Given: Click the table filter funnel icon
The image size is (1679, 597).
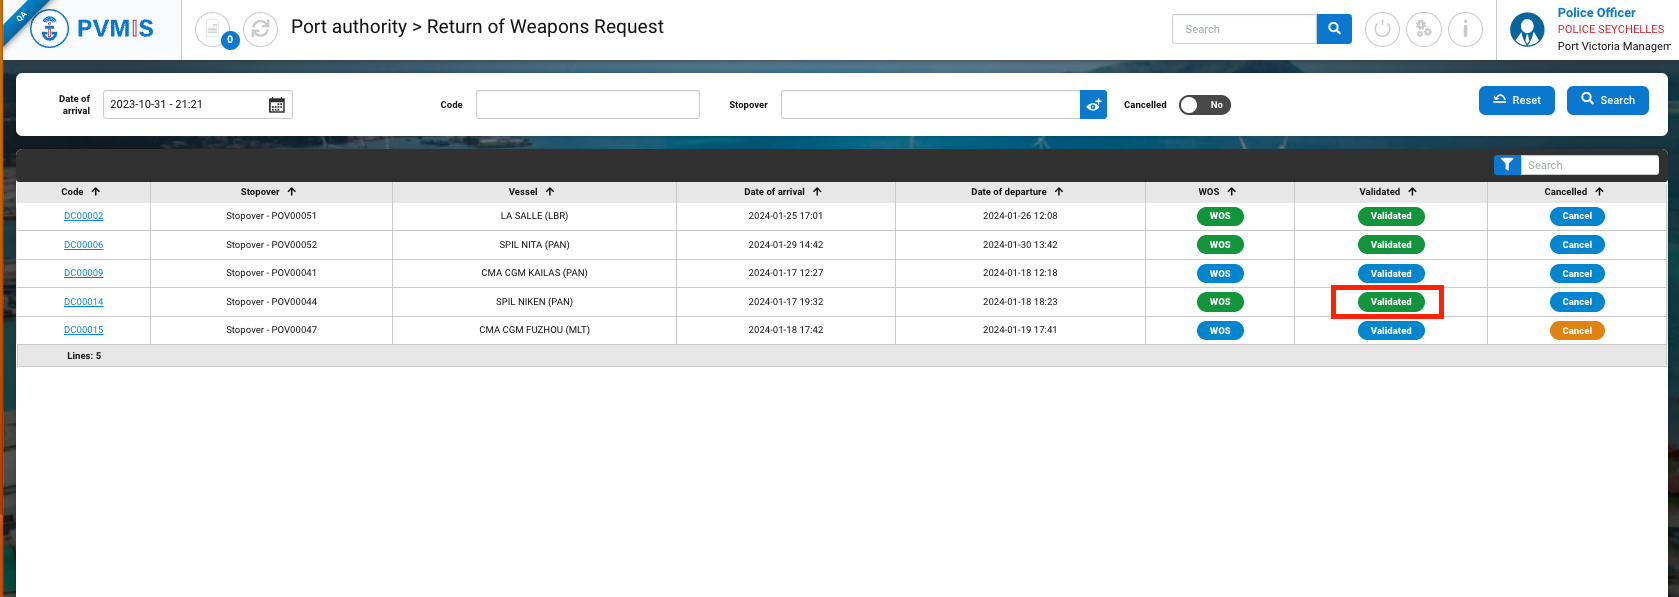Looking at the screenshot, I should pyautogui.click(x=1506, y=165).
